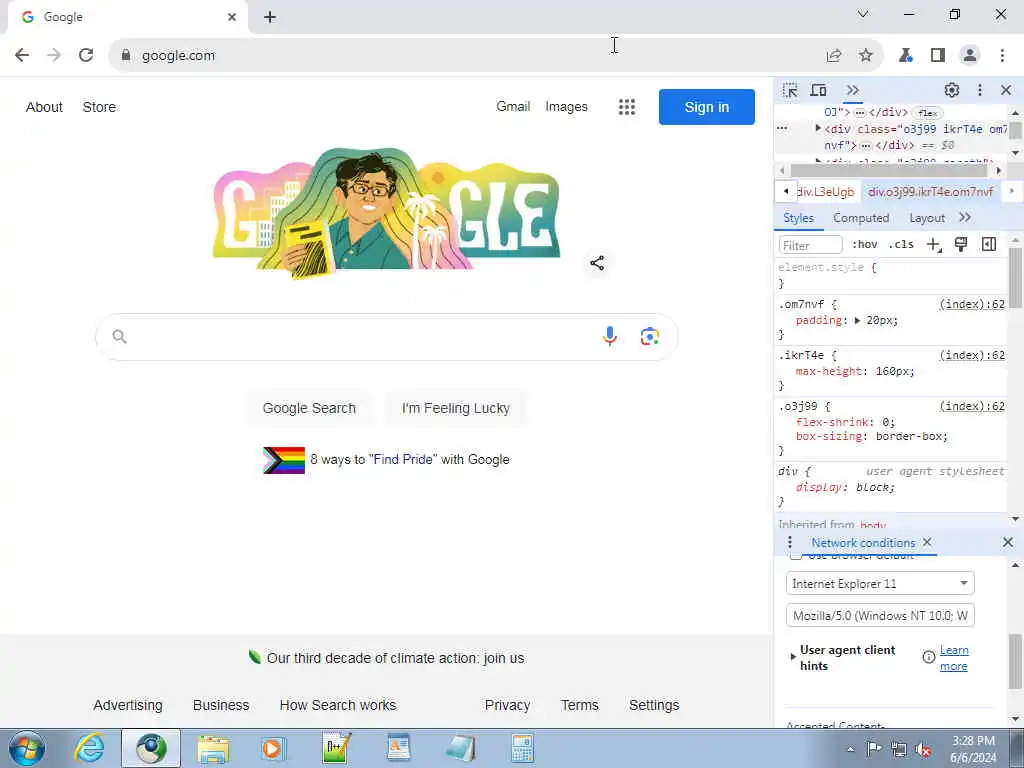
Task: Open the (index):62 source for .ikrT4e
Action: click(972, 355)
